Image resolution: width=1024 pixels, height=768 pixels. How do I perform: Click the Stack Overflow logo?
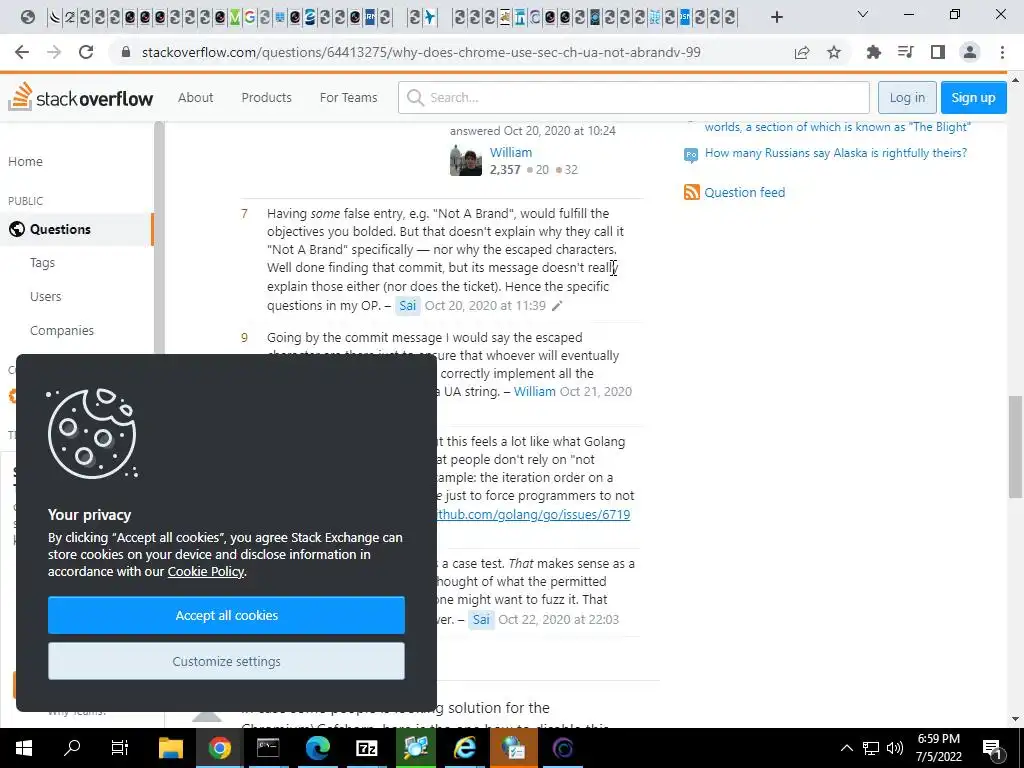[x=80, y=97]
